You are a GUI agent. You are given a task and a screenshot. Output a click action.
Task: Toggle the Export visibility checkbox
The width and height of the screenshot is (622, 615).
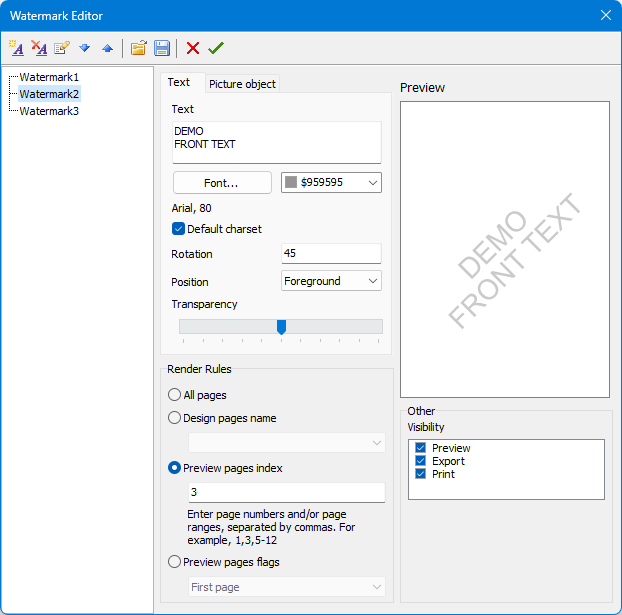pos(421,461)
